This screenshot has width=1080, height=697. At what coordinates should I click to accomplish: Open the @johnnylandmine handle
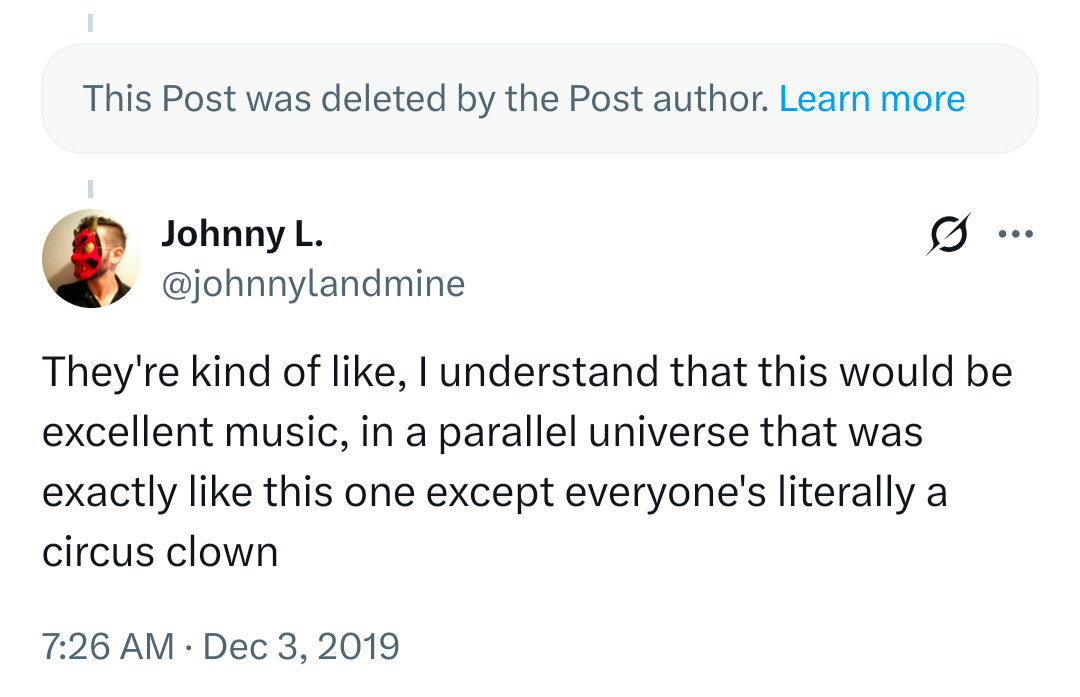point(313,284)
